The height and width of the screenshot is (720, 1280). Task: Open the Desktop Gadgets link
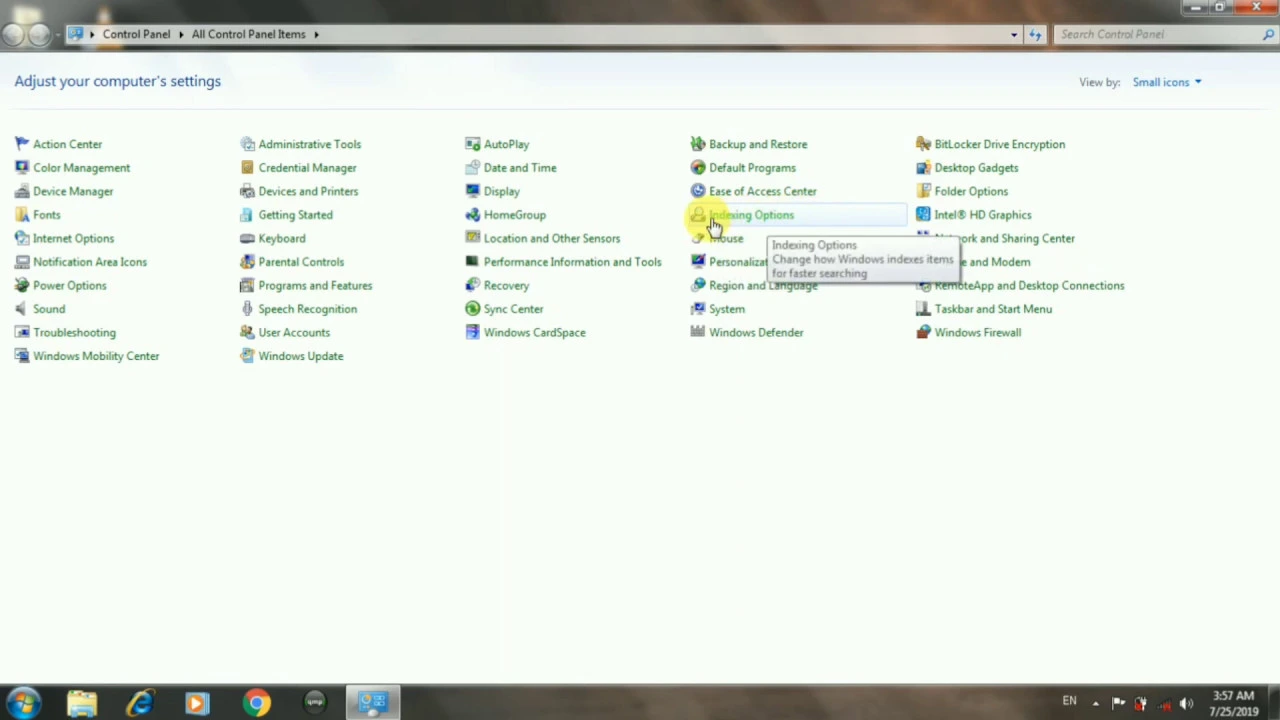976,168
